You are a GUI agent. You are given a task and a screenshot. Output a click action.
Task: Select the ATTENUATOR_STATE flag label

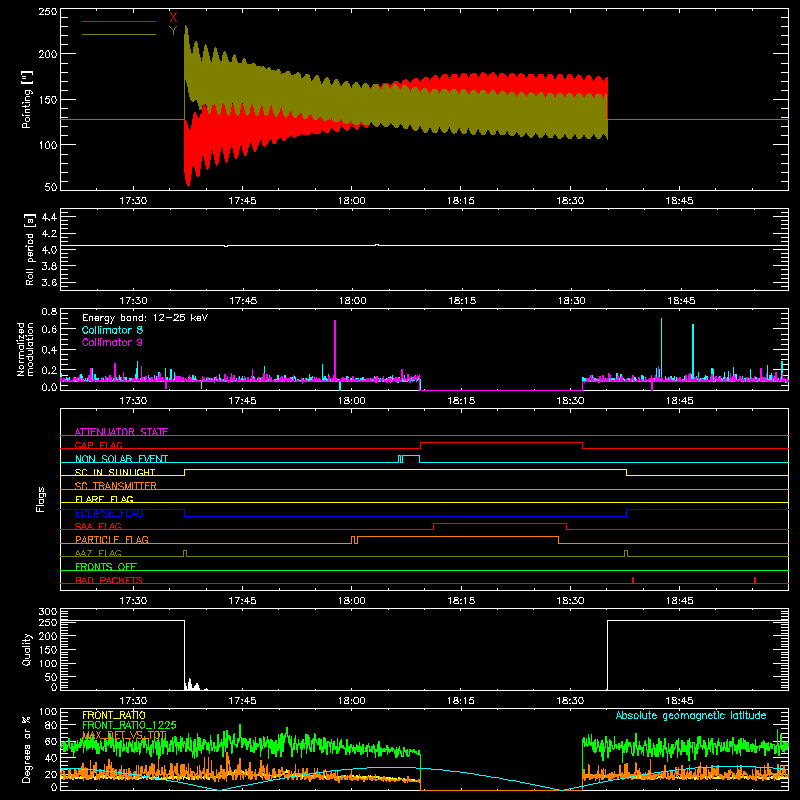(121, 432)
